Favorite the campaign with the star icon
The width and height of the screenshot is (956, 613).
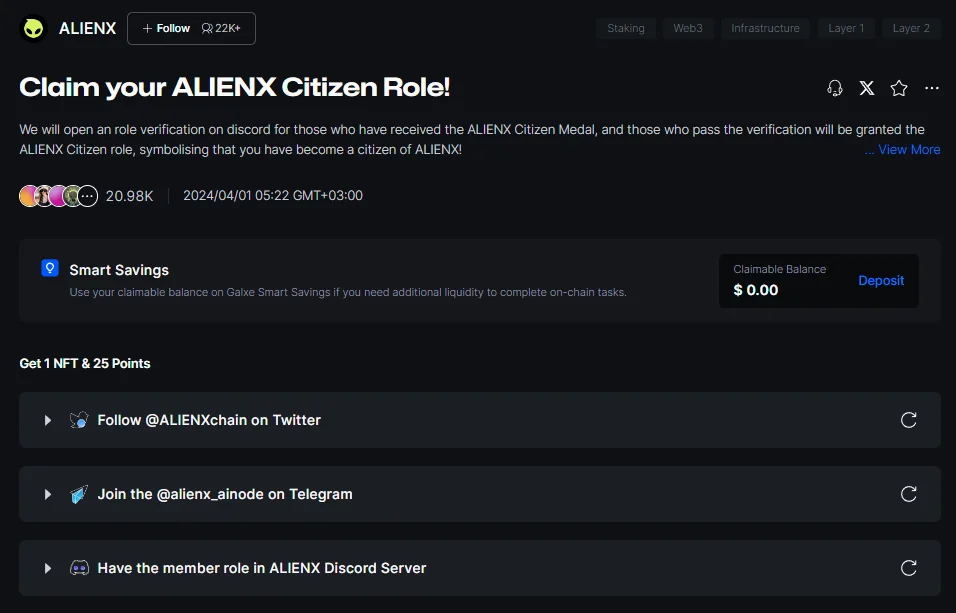click(899, 88)
